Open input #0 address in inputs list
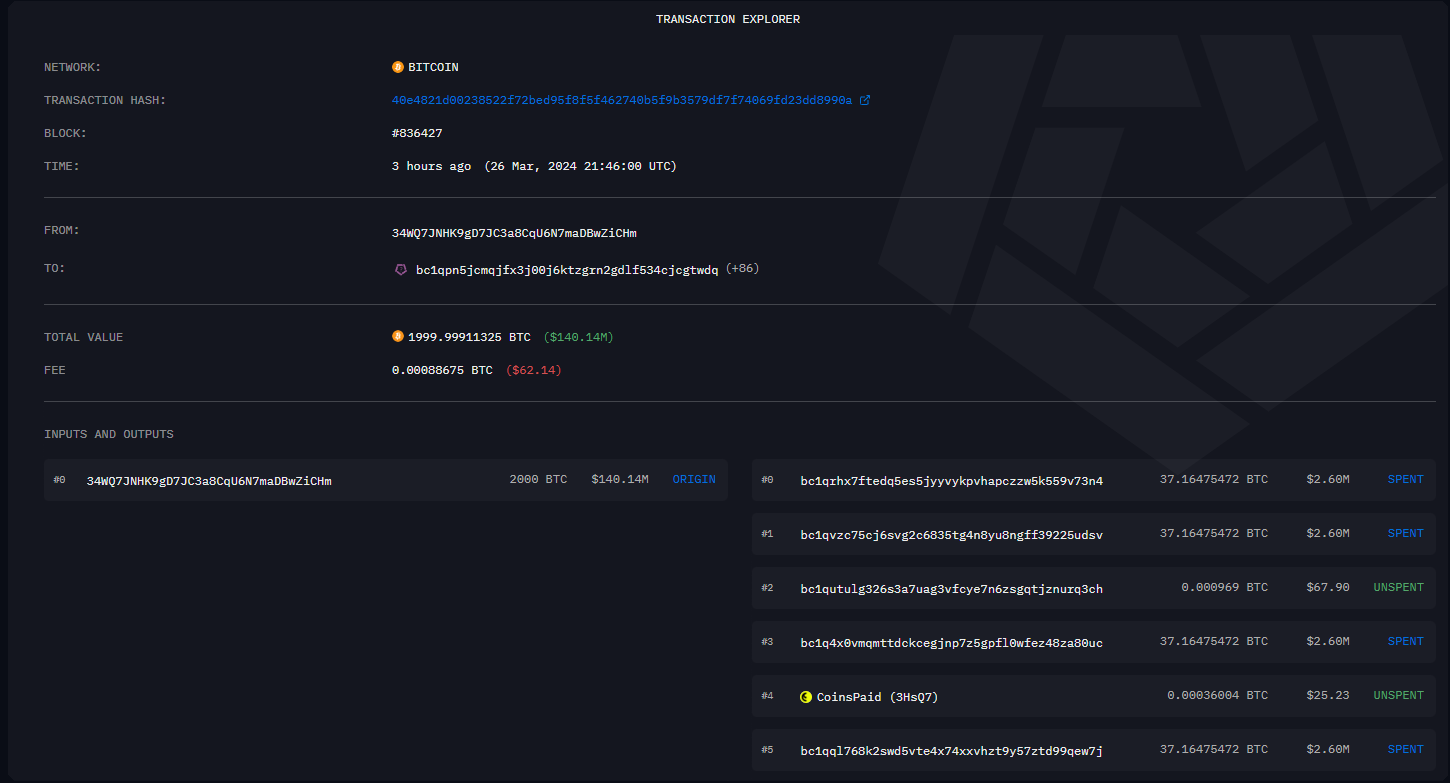 (209, 481)
